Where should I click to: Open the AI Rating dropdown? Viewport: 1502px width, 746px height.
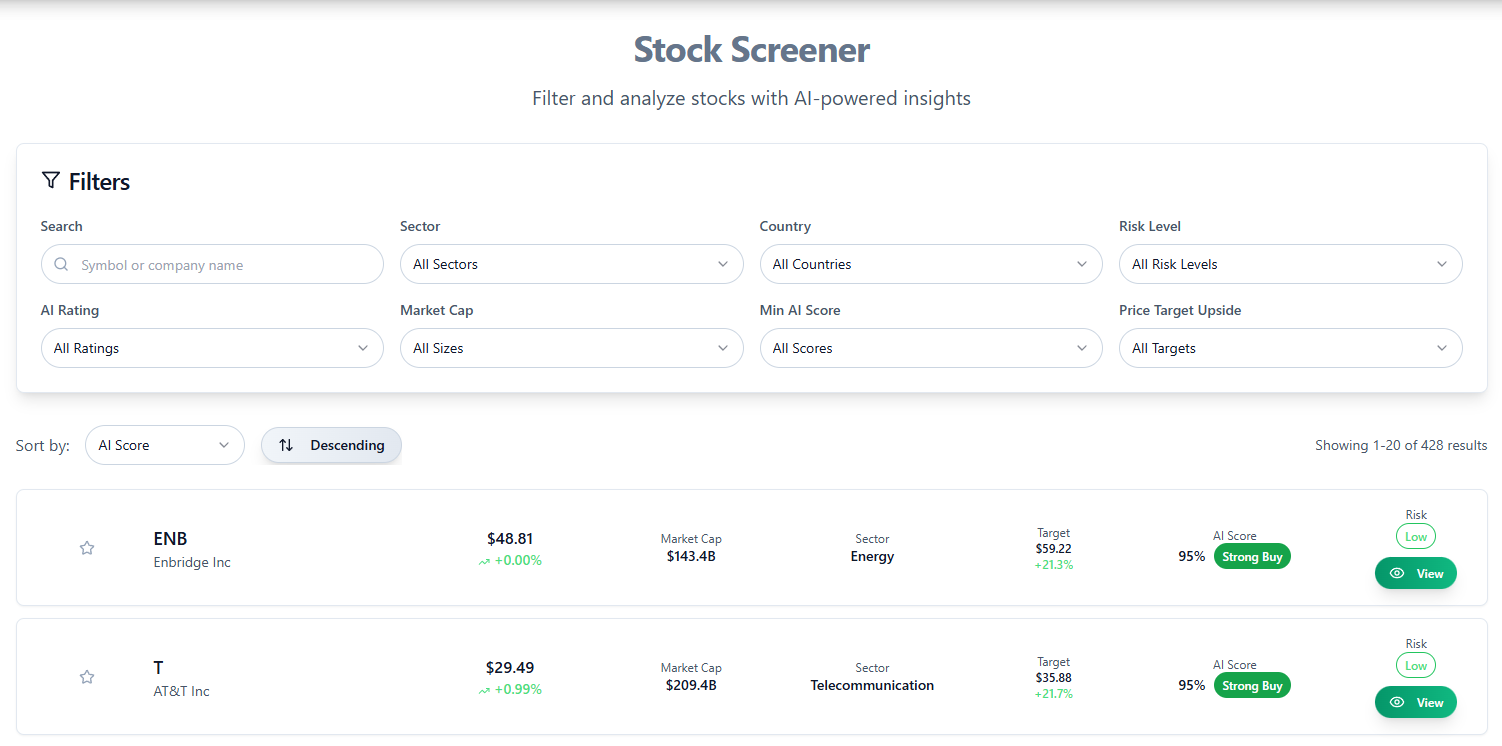coord(211,347)
